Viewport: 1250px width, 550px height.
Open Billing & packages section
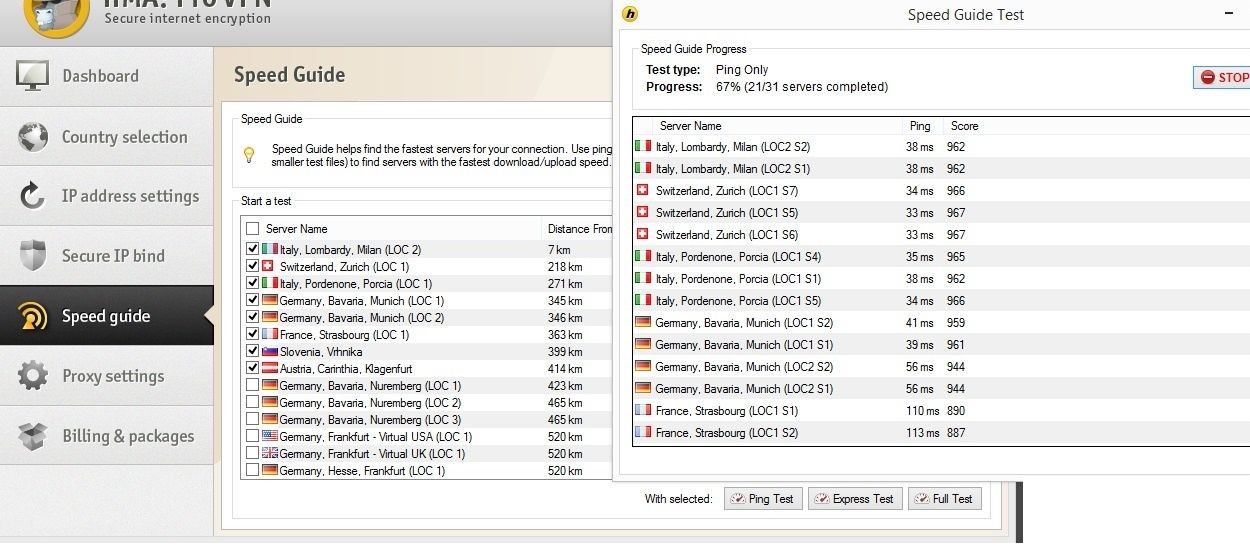click(107, 436)
